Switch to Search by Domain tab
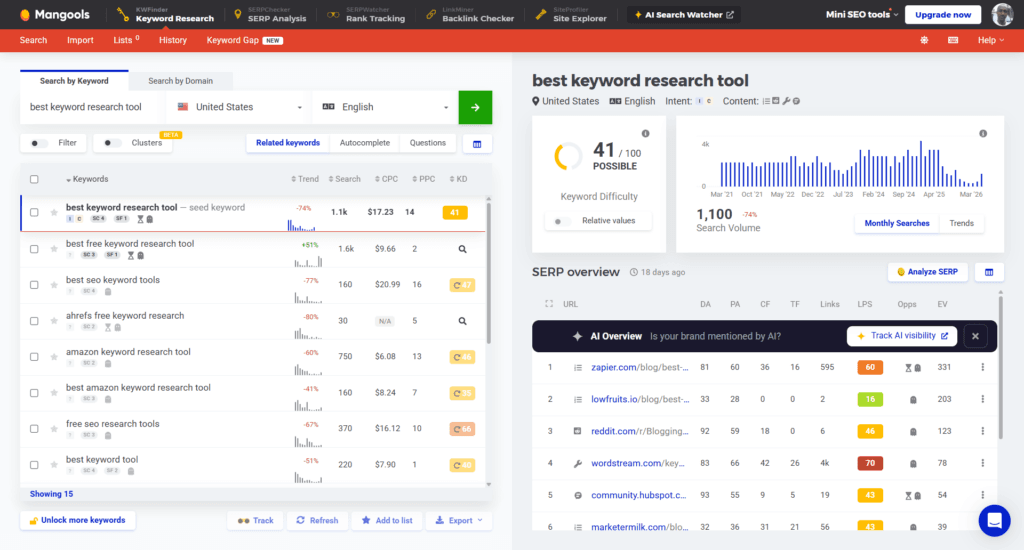This screenshot has height=550, width=1024. (180, 81)
